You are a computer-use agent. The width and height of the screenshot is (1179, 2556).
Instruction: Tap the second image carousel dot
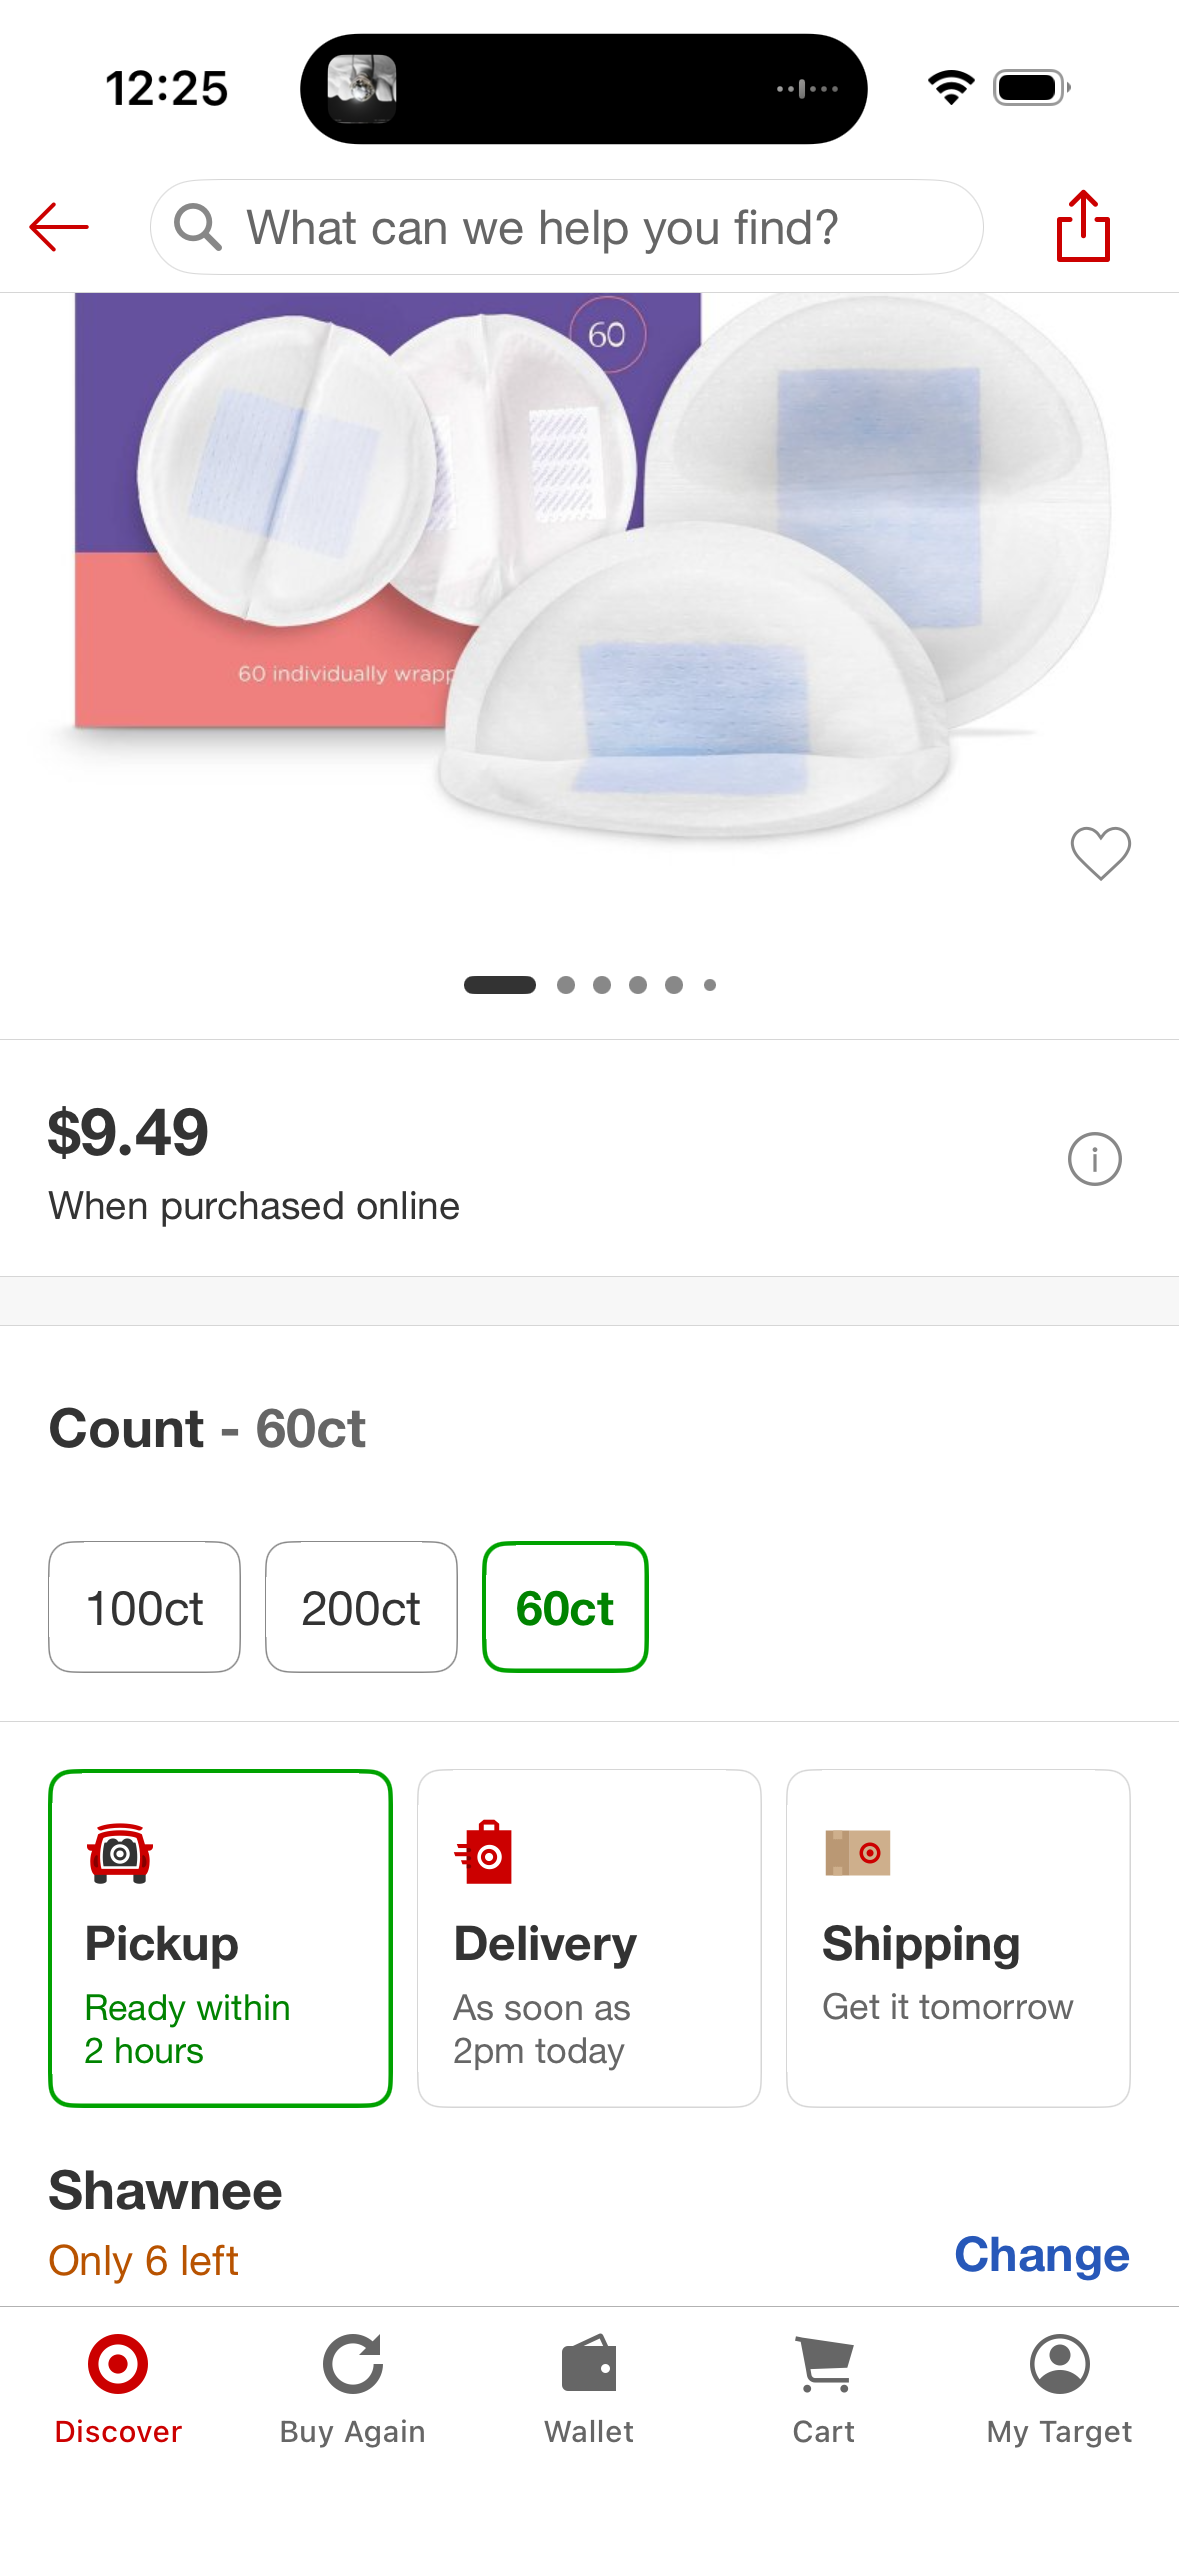click(566, 985)
